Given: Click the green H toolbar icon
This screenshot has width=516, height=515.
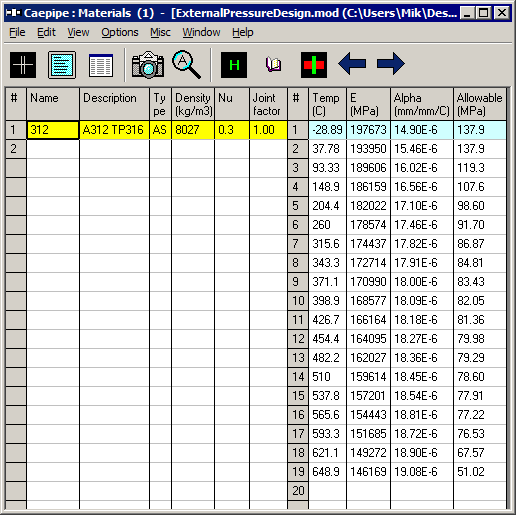Looking at the screenshot, I should click(x=234, y=65).
